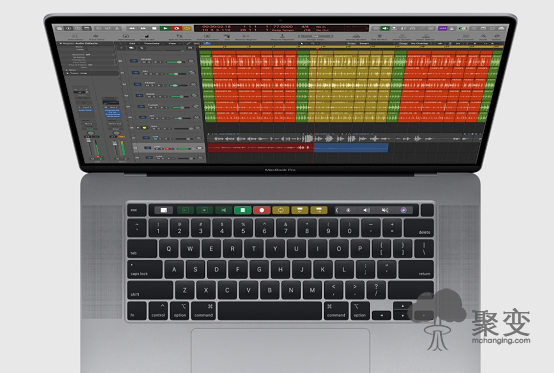The width and height of the screenshot is (554, 373).
Task: Click the add track plus button
Action: coord(121,48)
